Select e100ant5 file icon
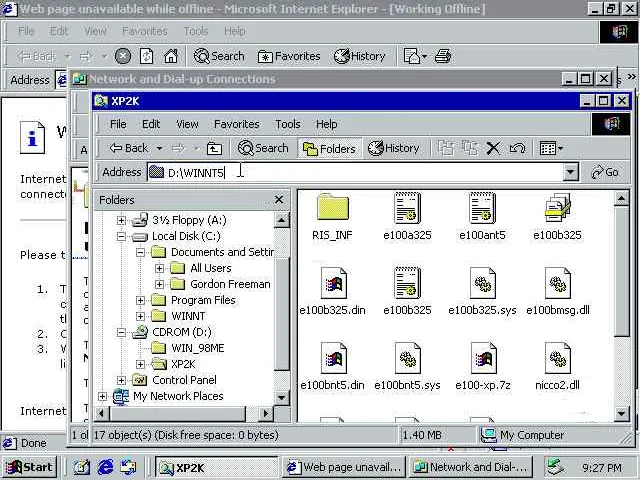640x480 pixels. [482, 208]
